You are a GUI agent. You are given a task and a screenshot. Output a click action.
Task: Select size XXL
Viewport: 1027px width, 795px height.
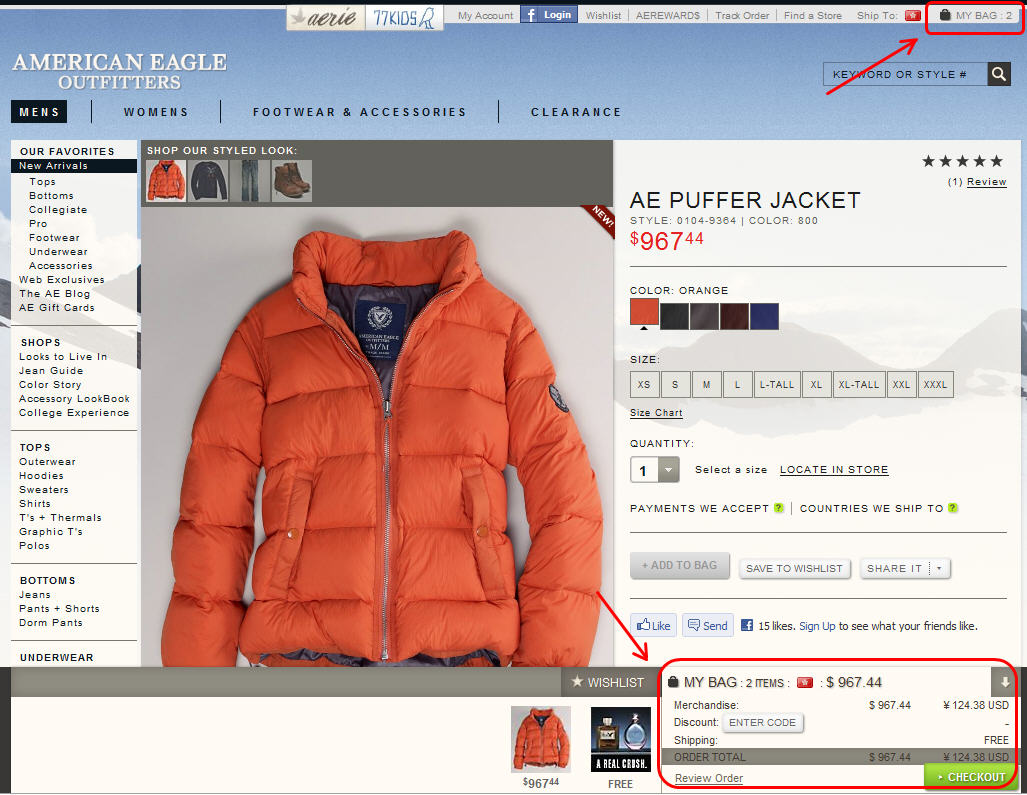pos(901,384)
